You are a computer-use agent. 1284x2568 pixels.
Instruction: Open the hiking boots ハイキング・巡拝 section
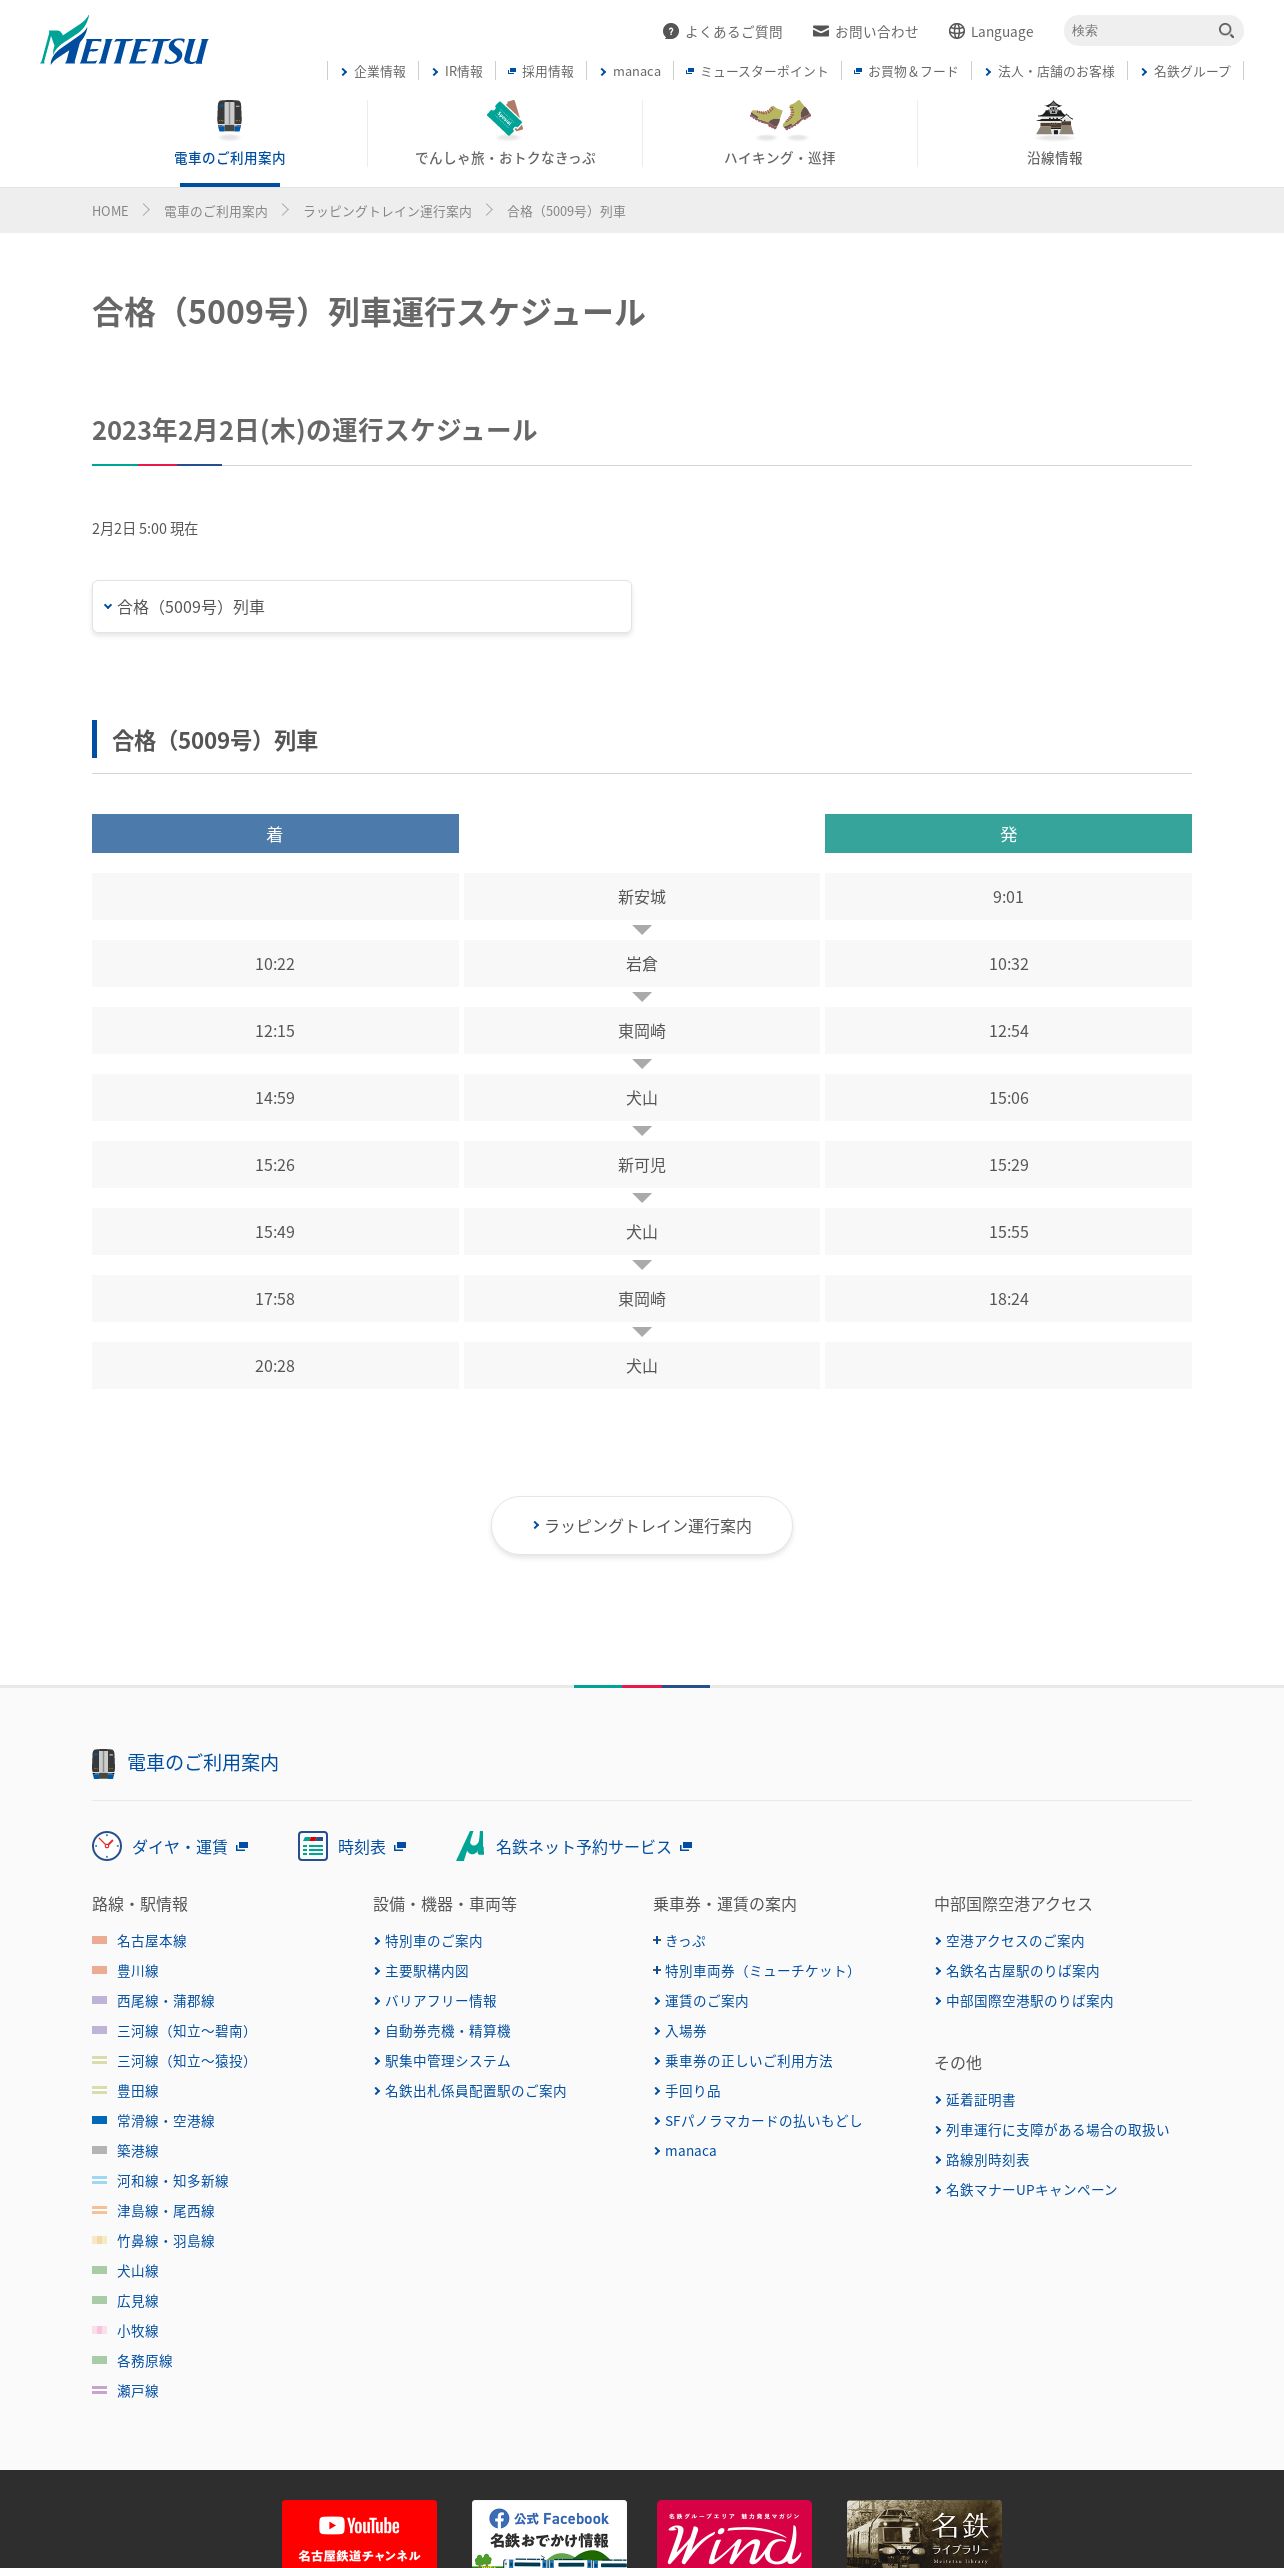(x=780, y=133)
